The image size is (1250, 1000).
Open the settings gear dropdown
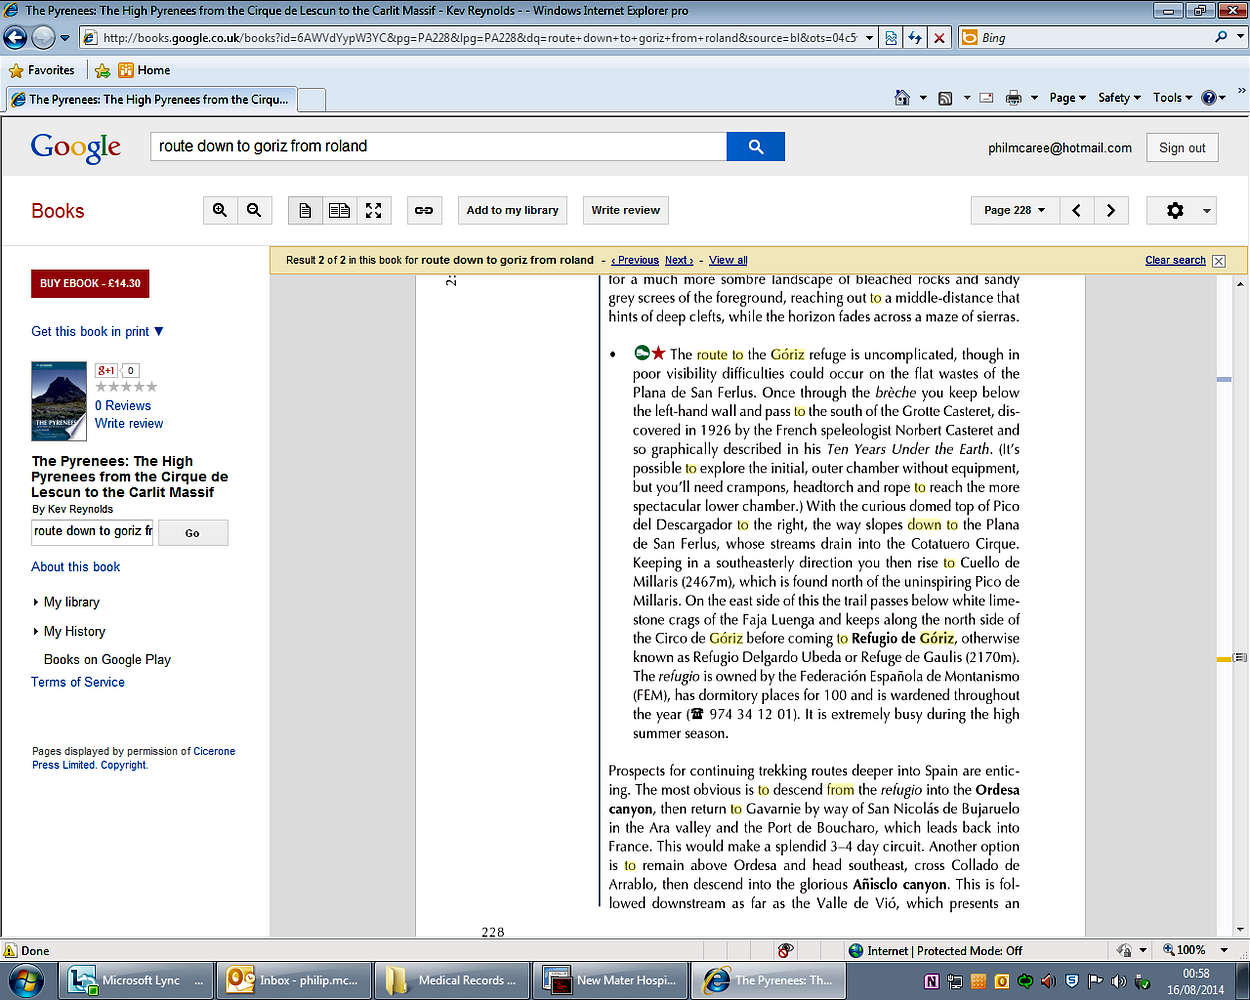click(1181, 210)
